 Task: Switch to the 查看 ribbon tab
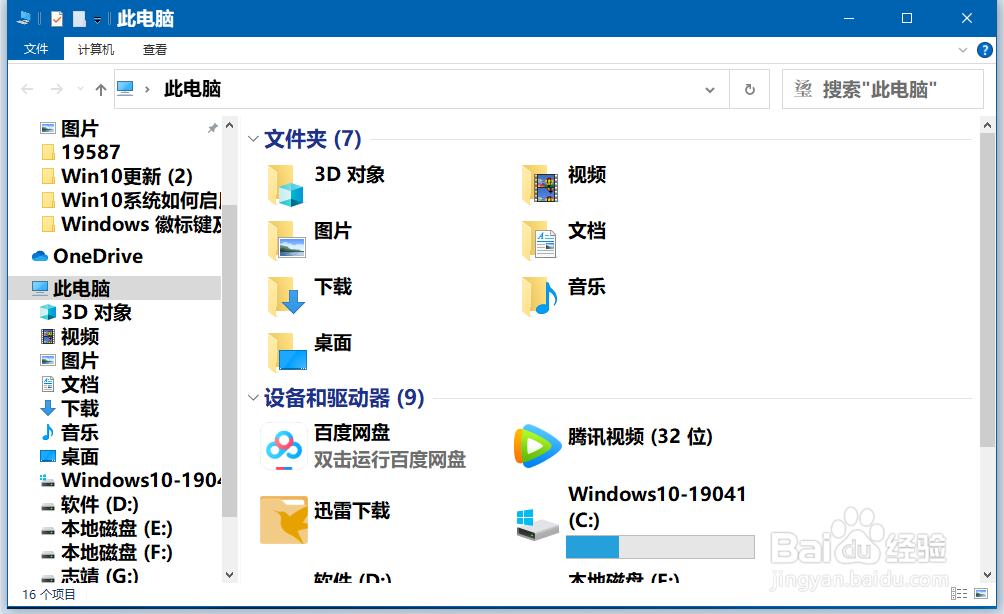(155, 49)
